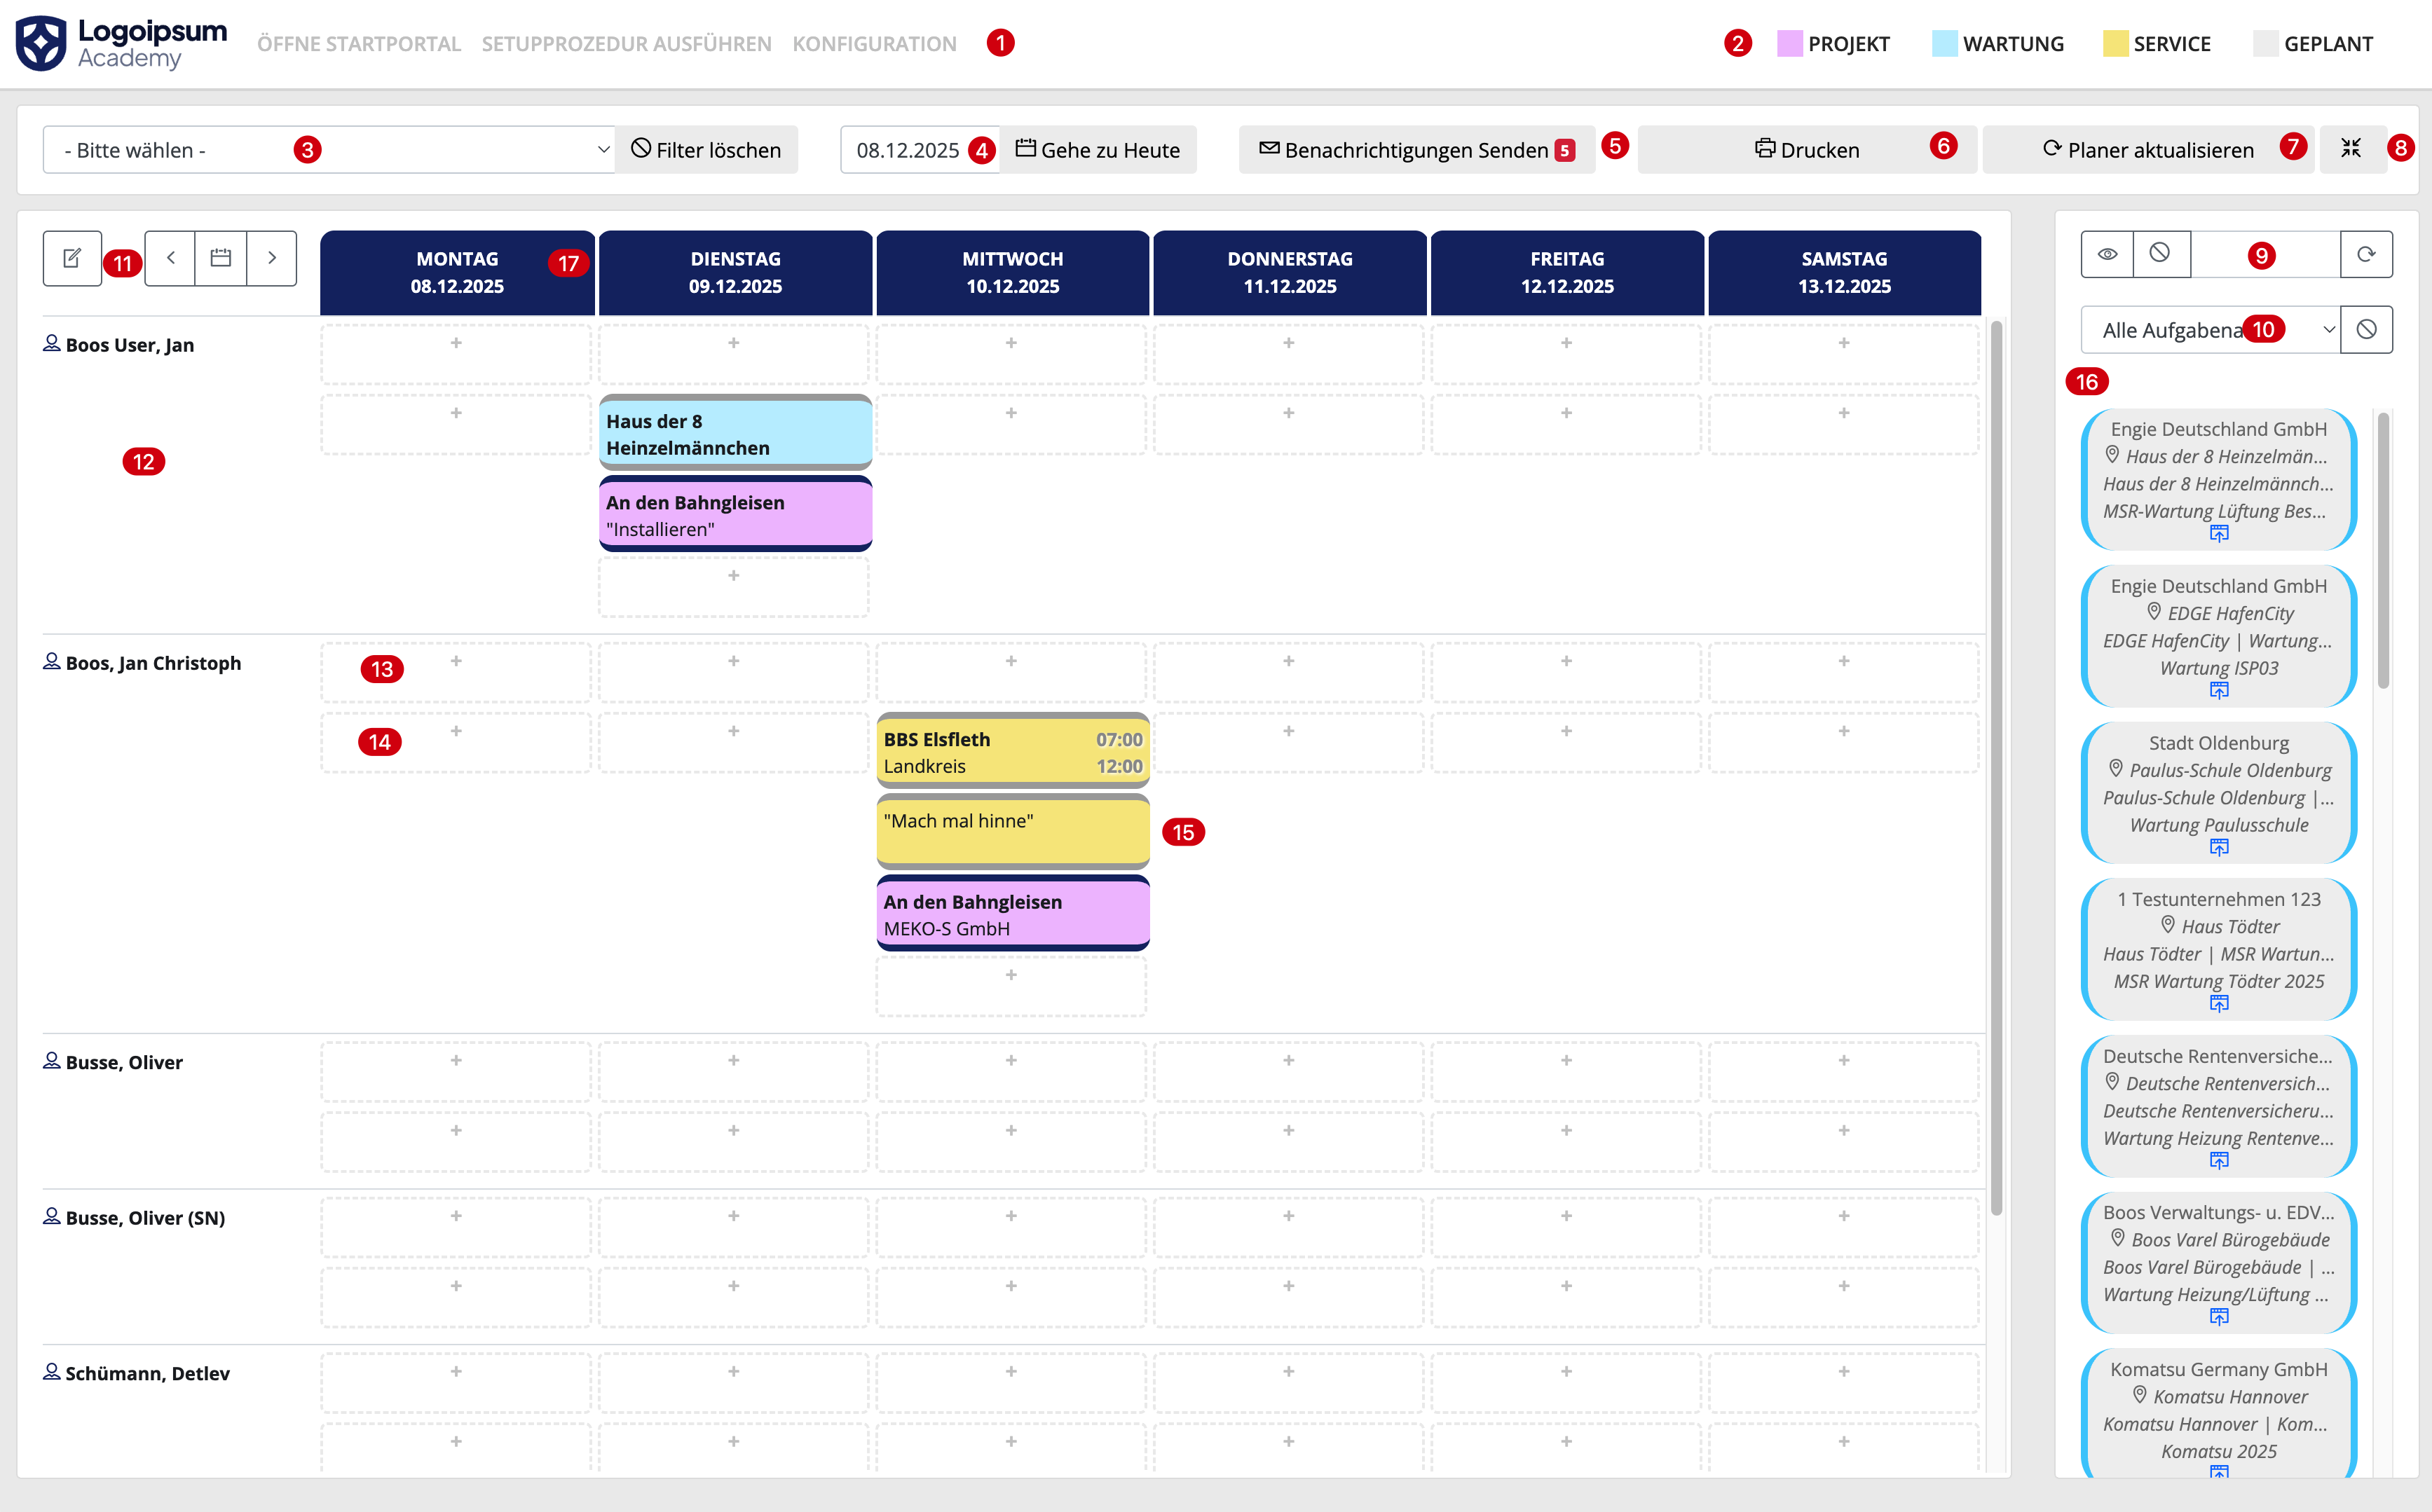The width and height of the screenshot is (2432, 1512).
Task: Clear task type filter with the ban icon
Action: [x=2366, y=329]
